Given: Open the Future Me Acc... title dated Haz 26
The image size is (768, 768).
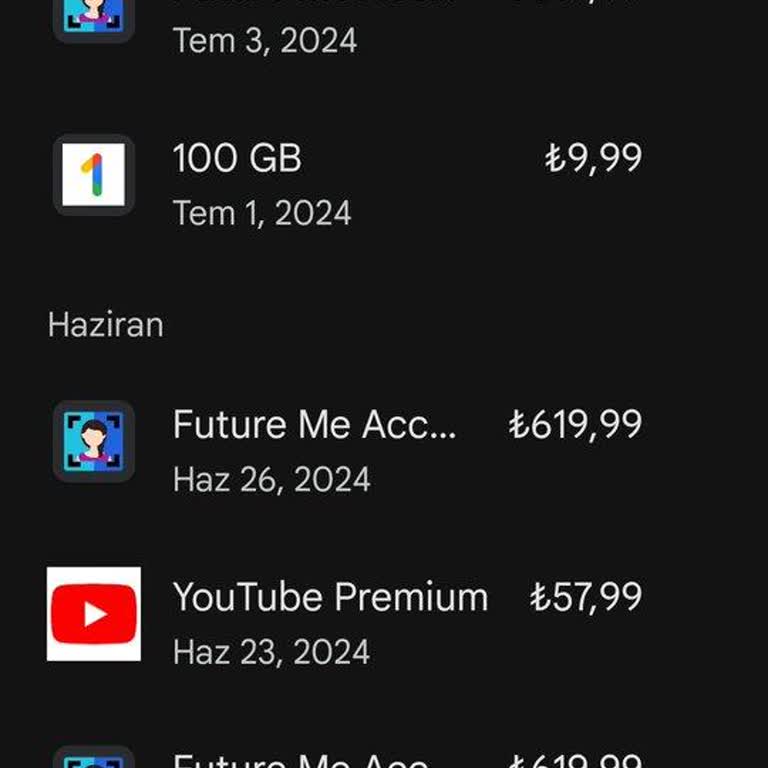Looking at the screenshot, I should point(314,425).
